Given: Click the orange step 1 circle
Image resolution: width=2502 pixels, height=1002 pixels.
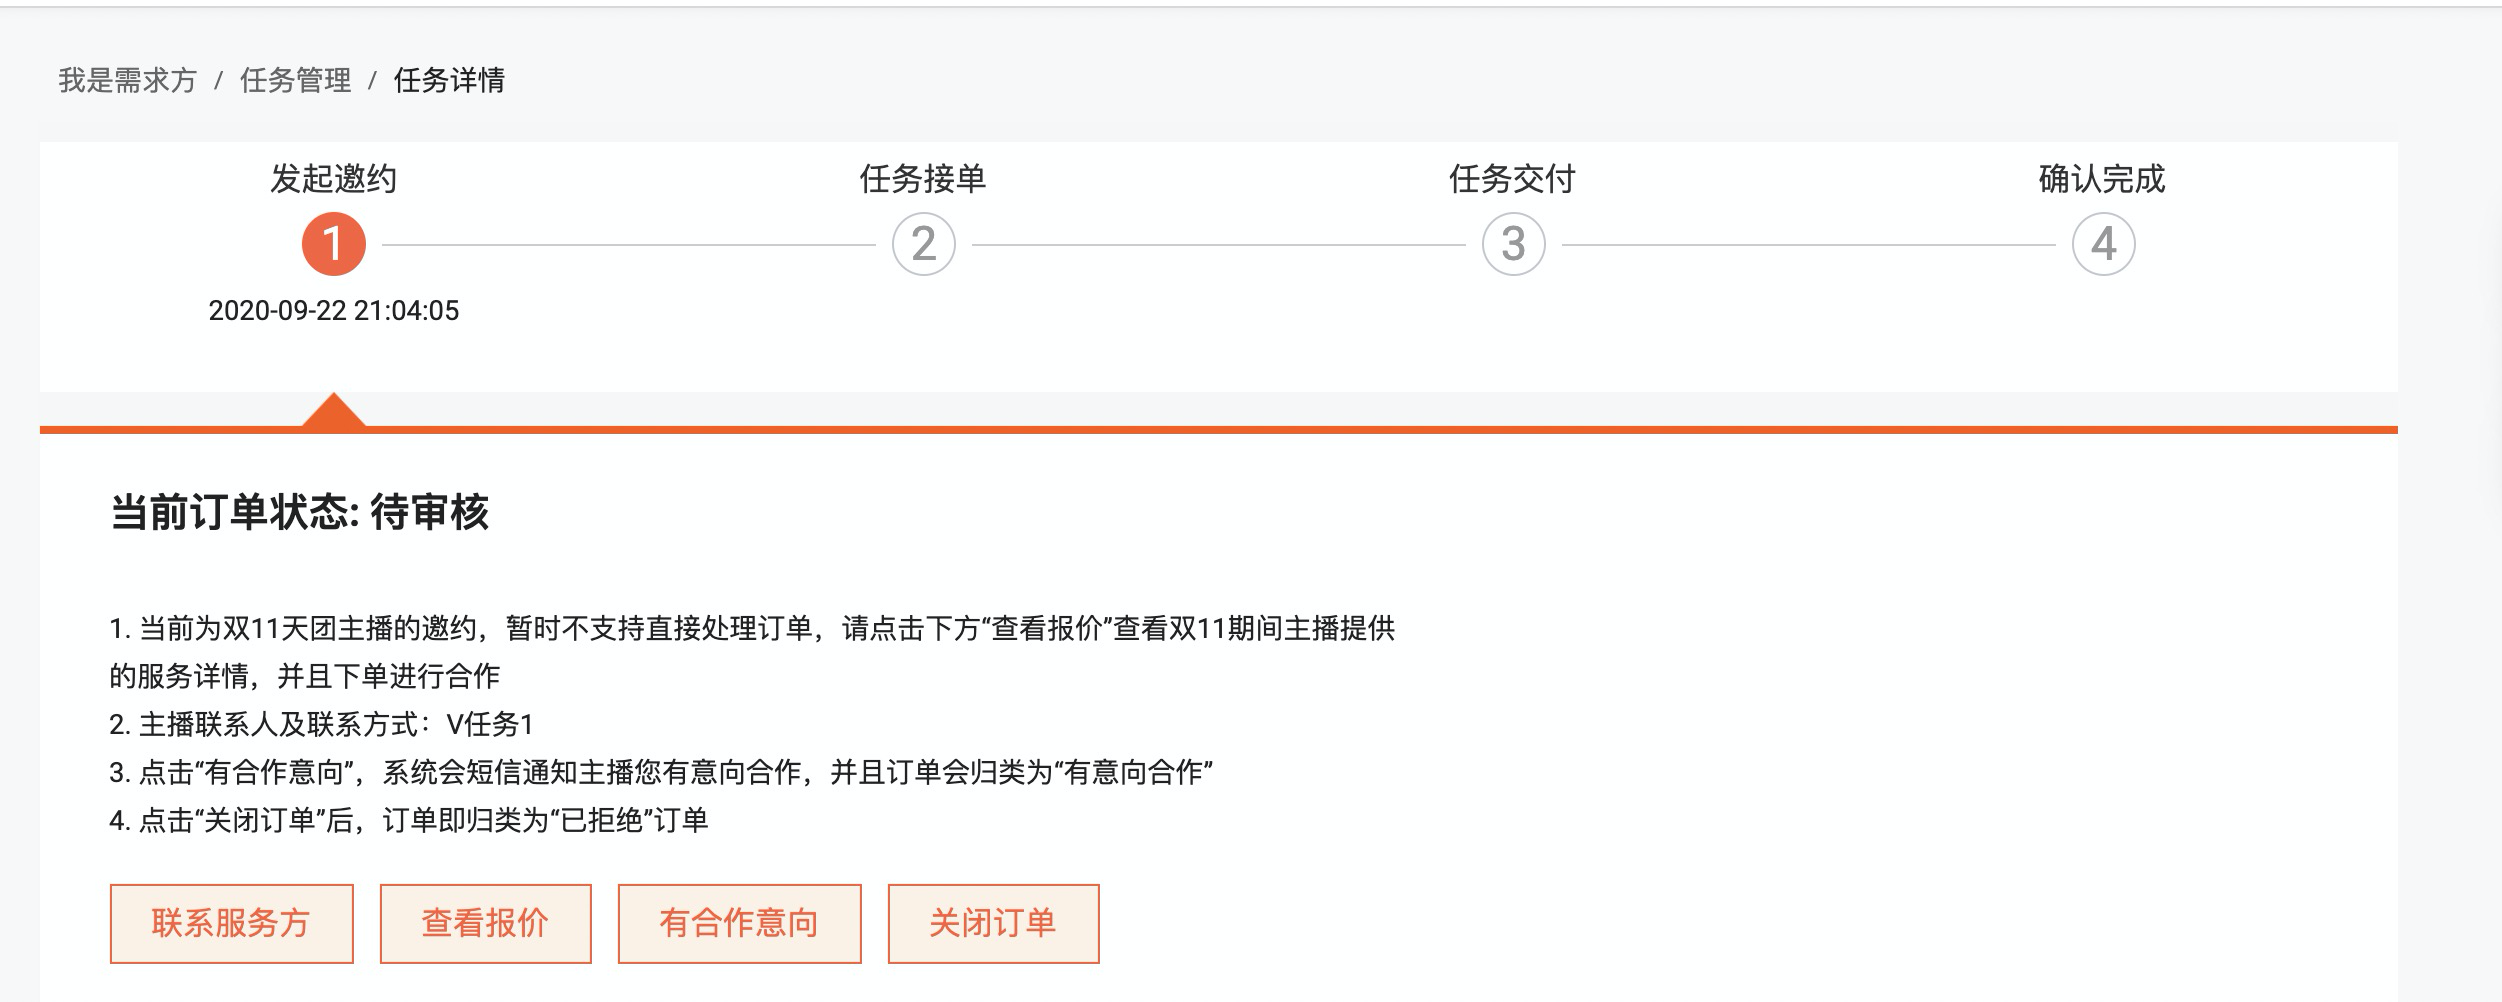Looking at the screenshot, I should point(334,244).
